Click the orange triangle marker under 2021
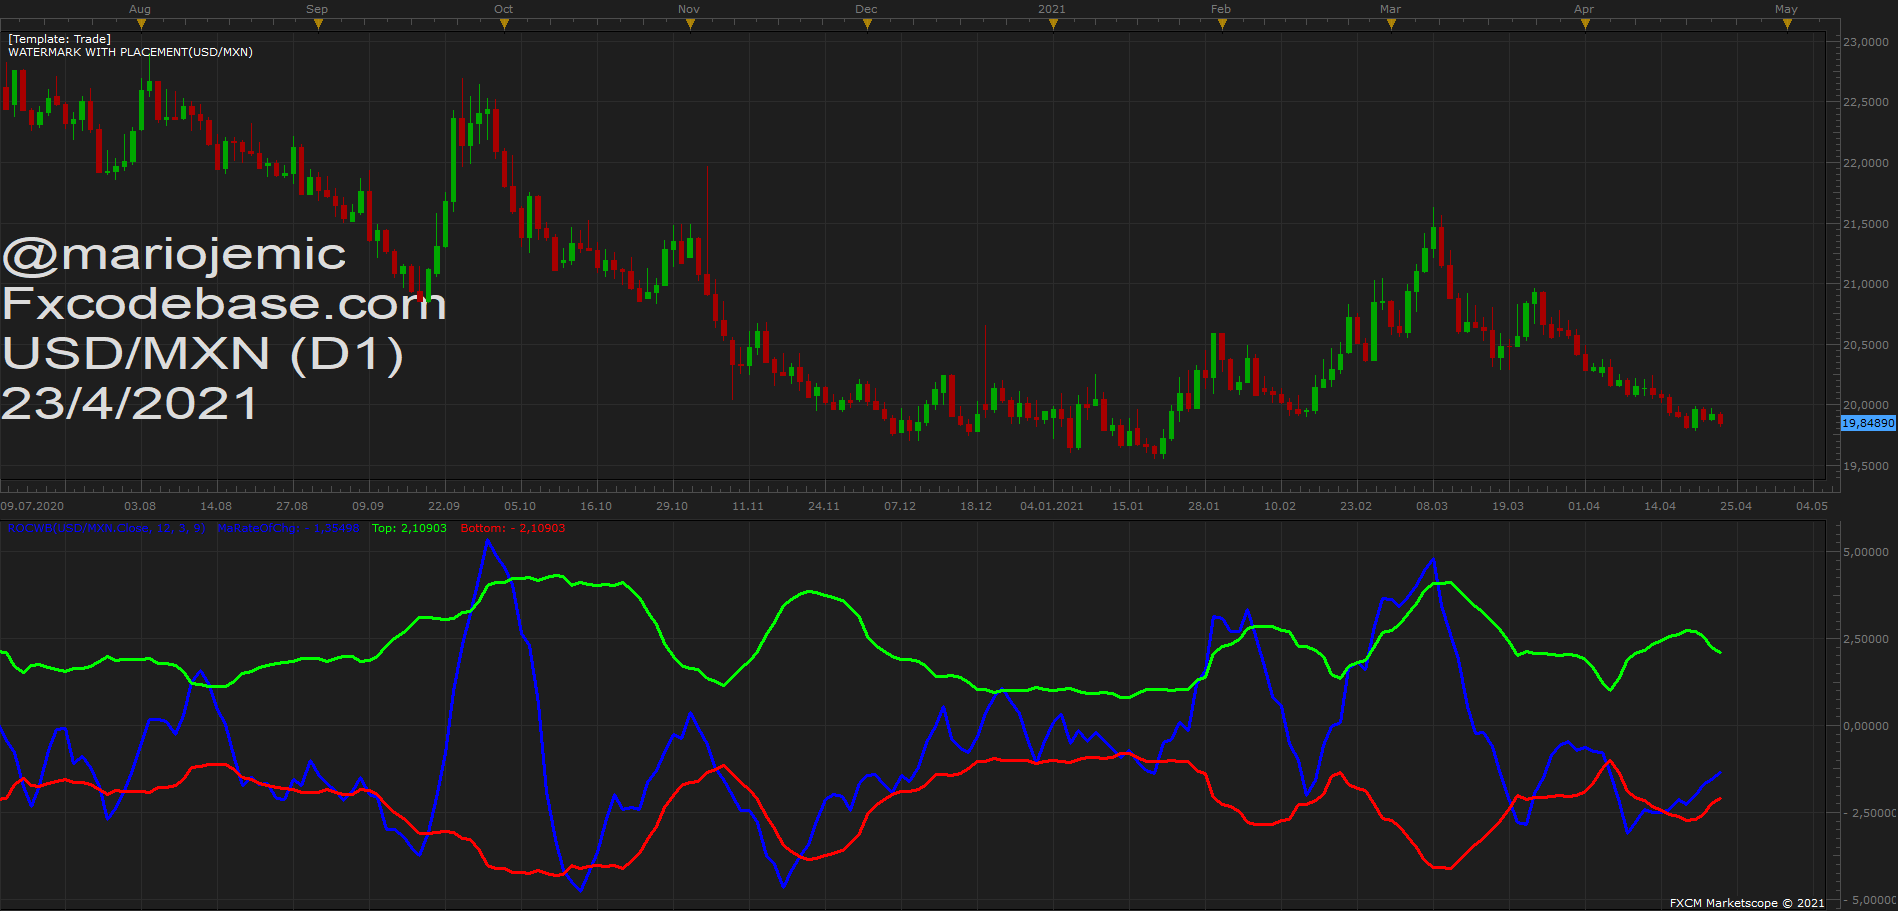This screenshot has height=911, width=1898. pos(1053,24)
